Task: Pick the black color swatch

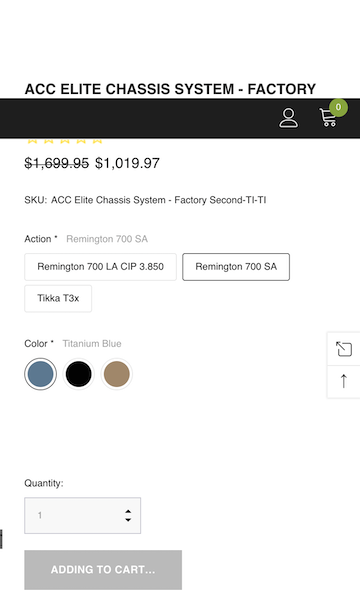Action: [x=79, y=374]
